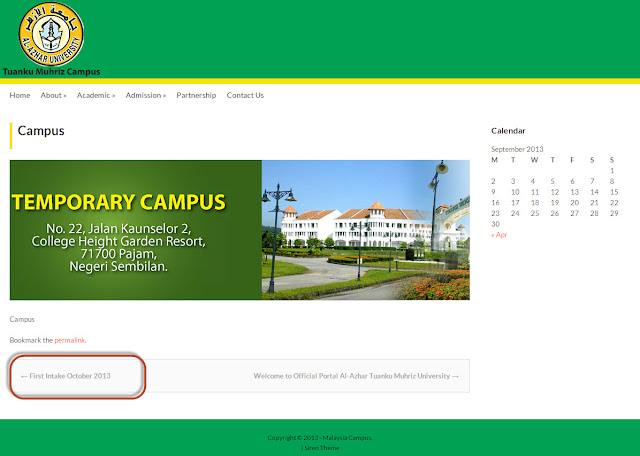
Task: Open the Partnership page
Action: coord(196,95)
